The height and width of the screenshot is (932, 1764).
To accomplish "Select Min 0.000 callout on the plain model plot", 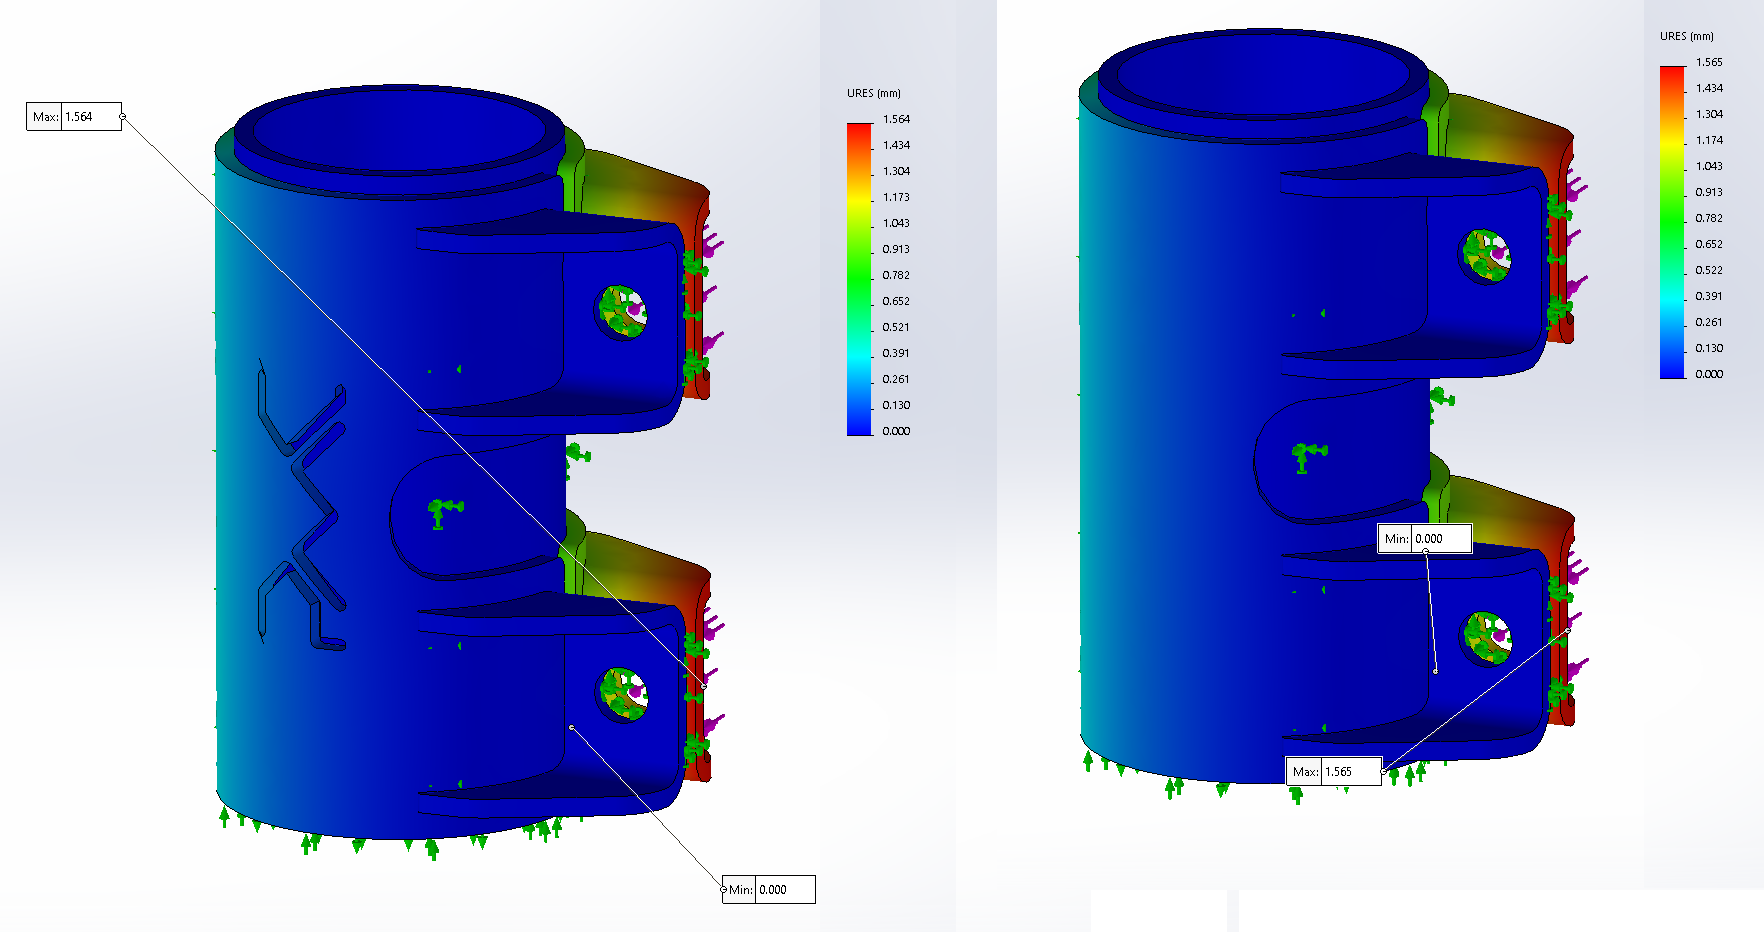I will [x=1424, y=539].
